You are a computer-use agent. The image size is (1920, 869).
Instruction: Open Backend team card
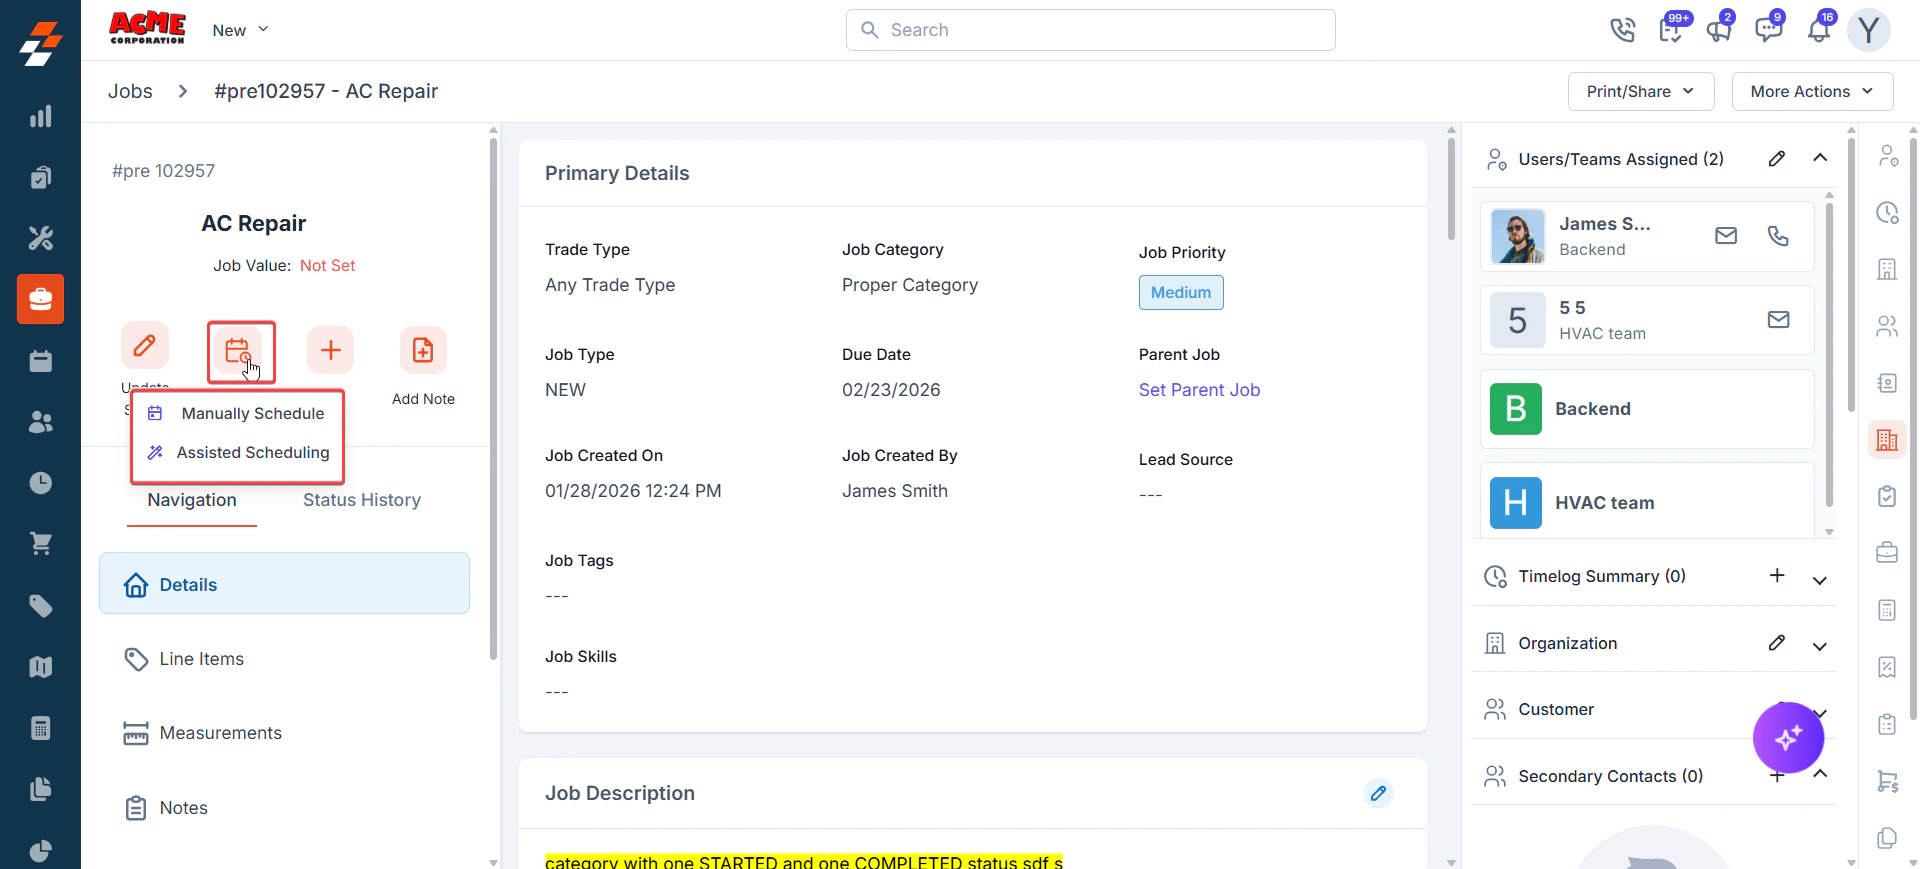[1647, 409]
